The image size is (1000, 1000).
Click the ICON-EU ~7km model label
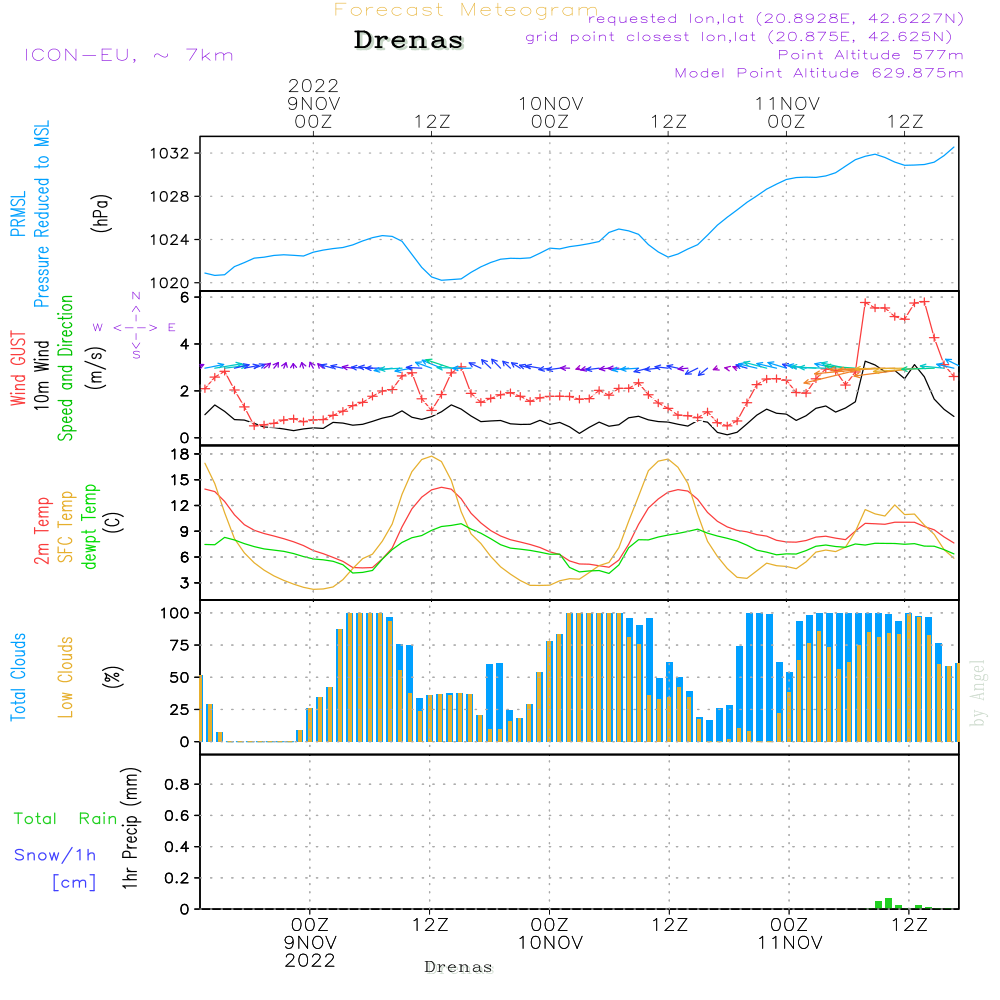tap(128, 55)
